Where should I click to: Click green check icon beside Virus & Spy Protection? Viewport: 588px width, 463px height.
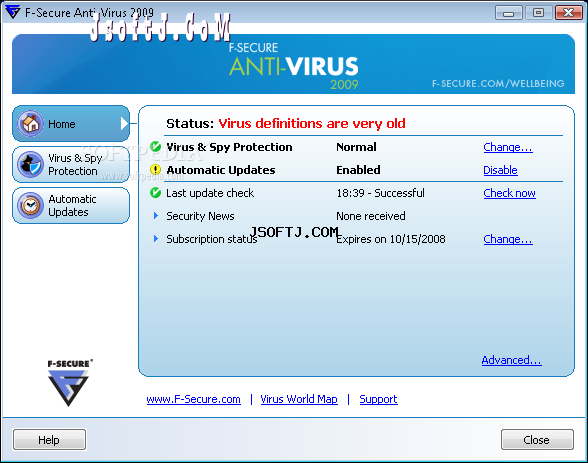(155, 147)
